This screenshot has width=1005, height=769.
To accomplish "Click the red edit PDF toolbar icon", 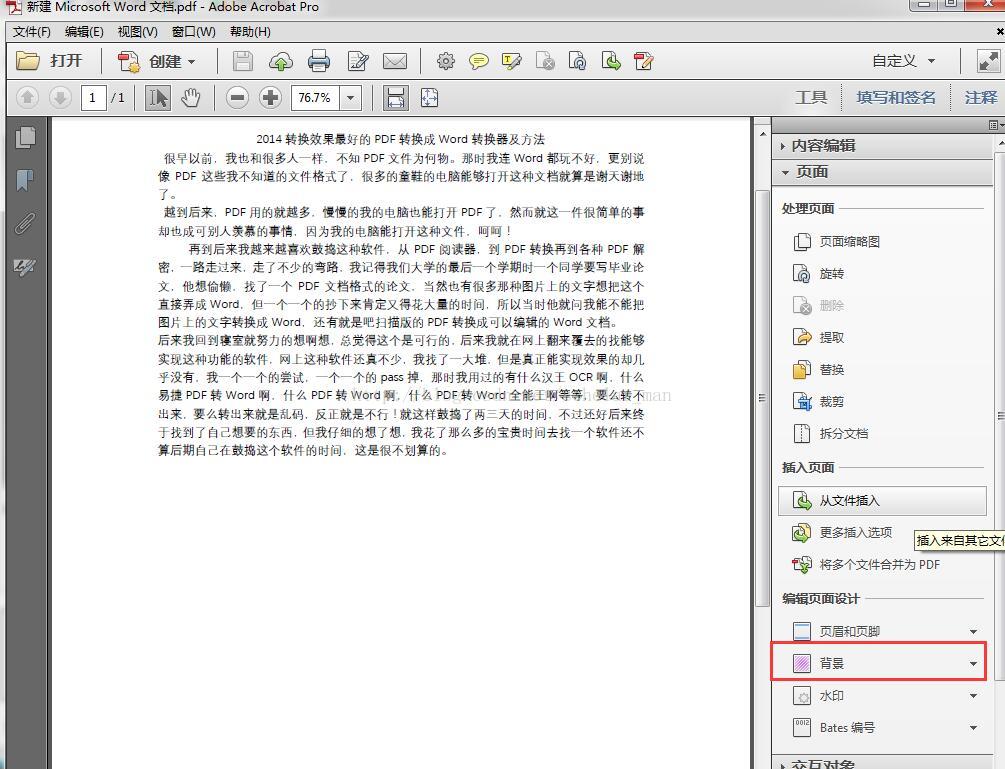I will point(643,62).
